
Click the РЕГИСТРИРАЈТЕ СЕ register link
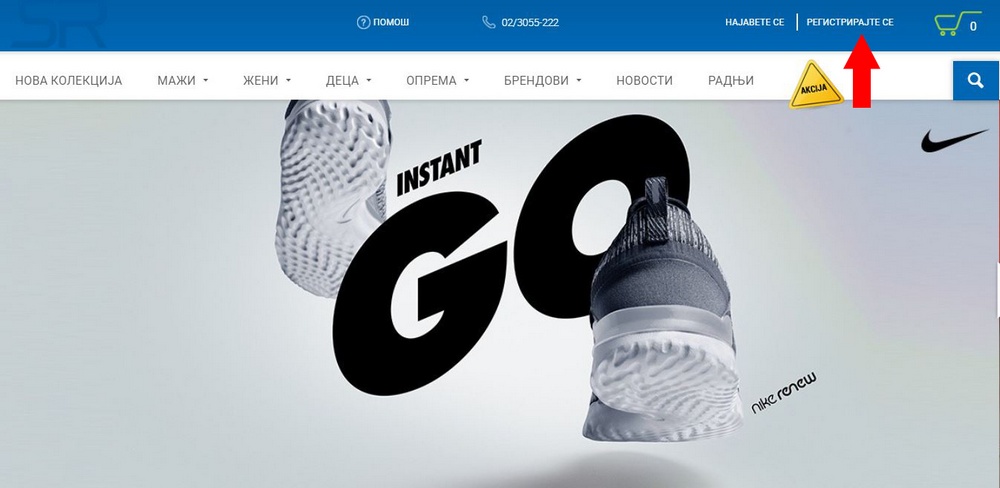pyautogui.click(x=850, y=22)
